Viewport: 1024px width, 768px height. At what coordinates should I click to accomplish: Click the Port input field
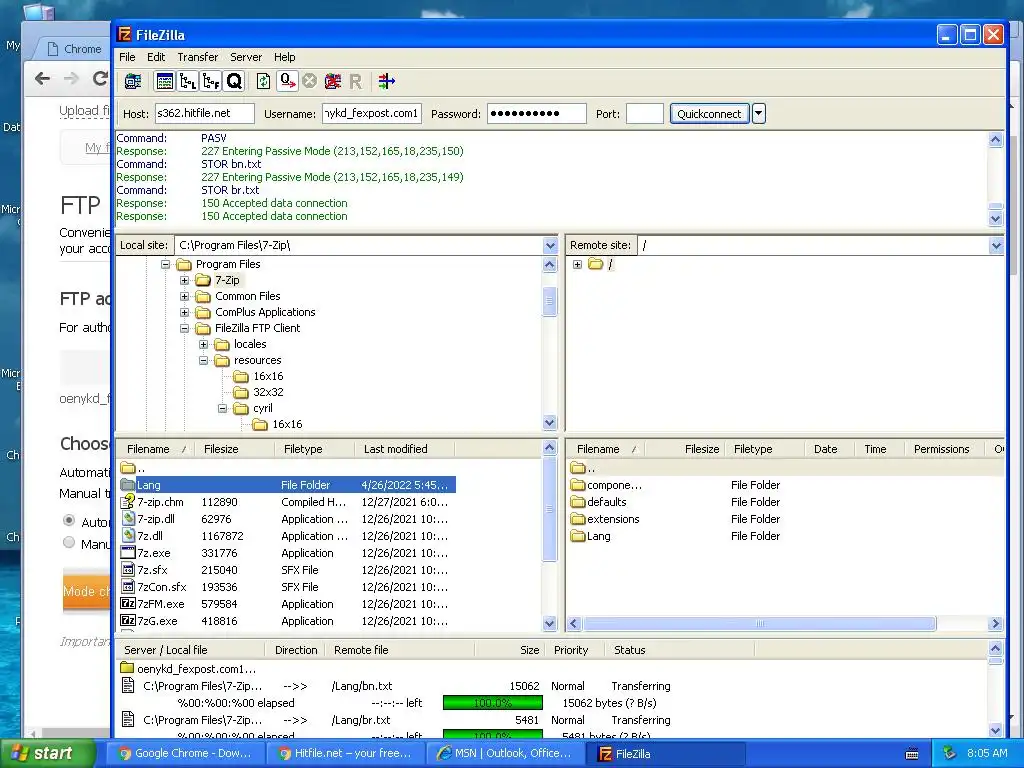point(645,114)
